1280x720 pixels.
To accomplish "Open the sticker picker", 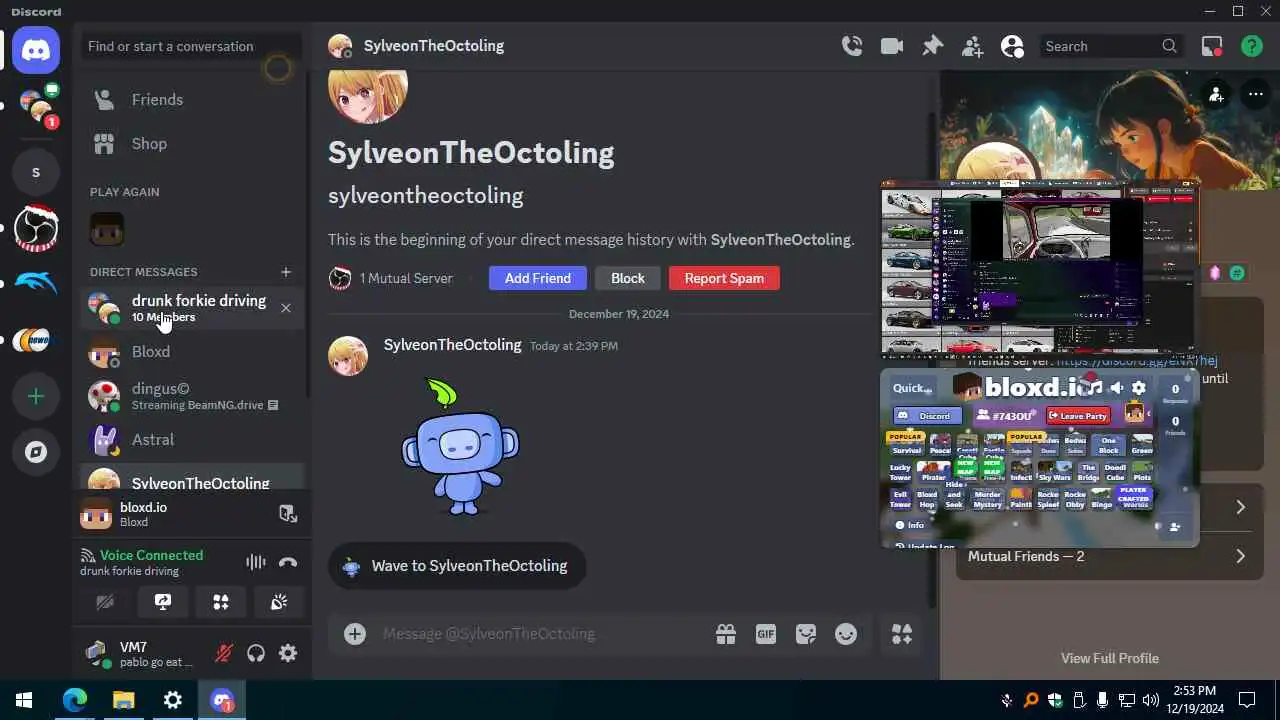I will pos(806,634).
